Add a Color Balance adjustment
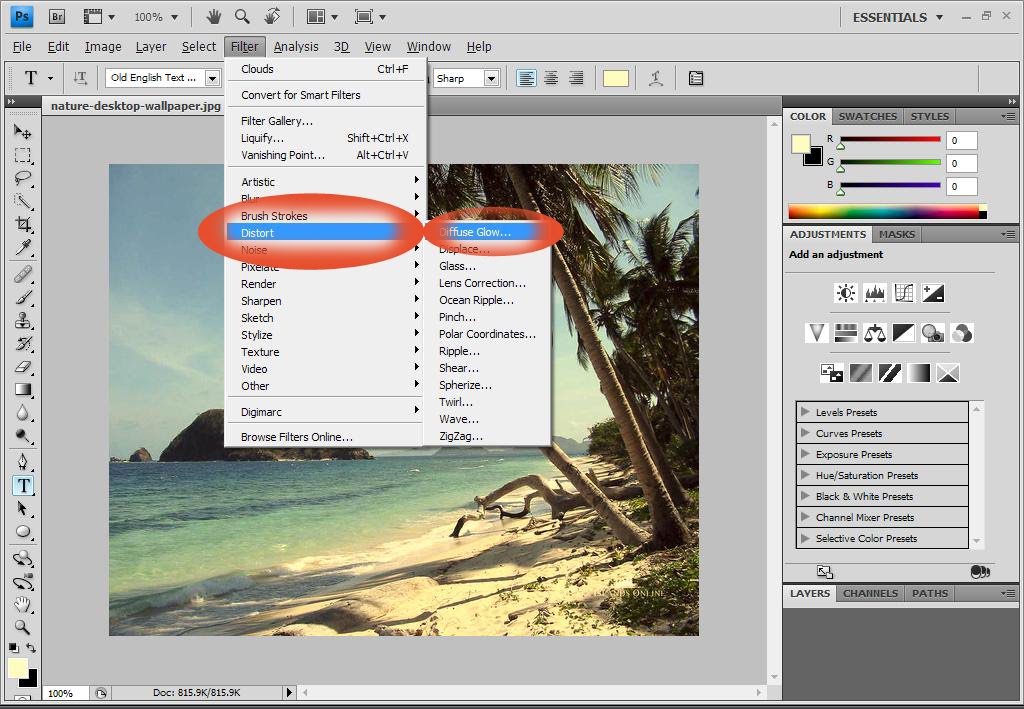 874,334
